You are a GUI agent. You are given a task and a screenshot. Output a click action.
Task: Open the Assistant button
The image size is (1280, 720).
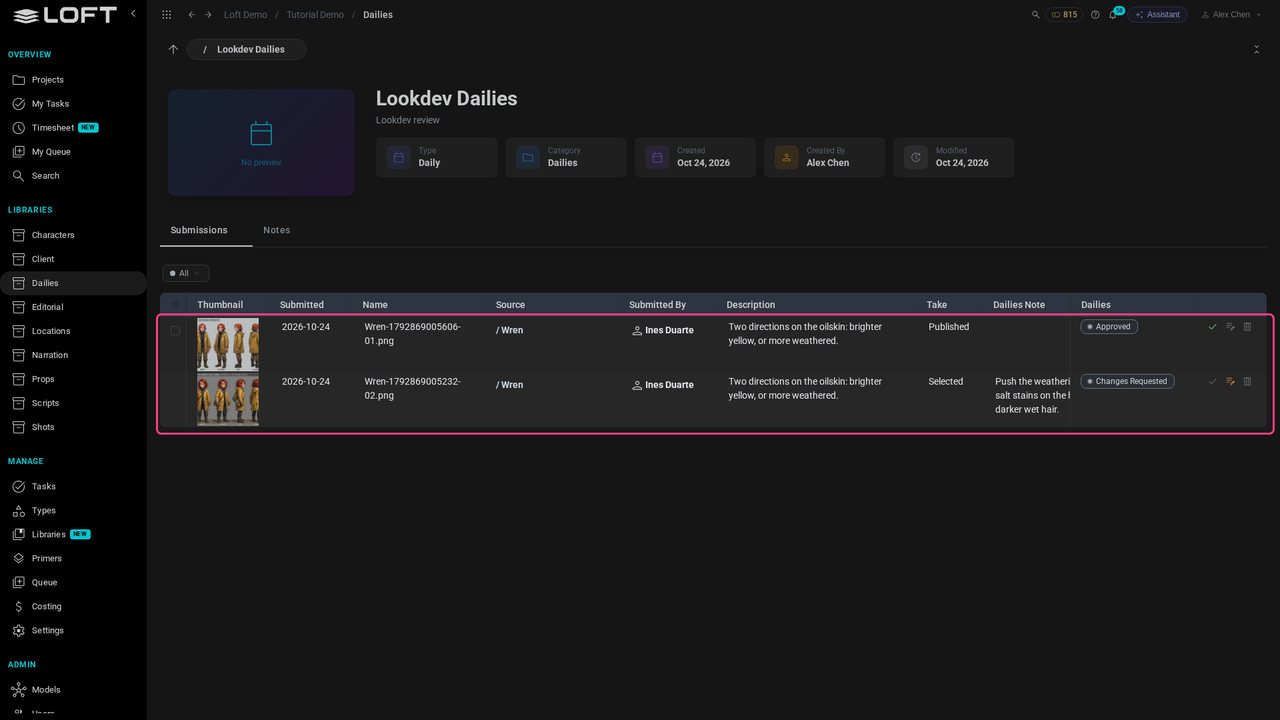click(1158, 15)
